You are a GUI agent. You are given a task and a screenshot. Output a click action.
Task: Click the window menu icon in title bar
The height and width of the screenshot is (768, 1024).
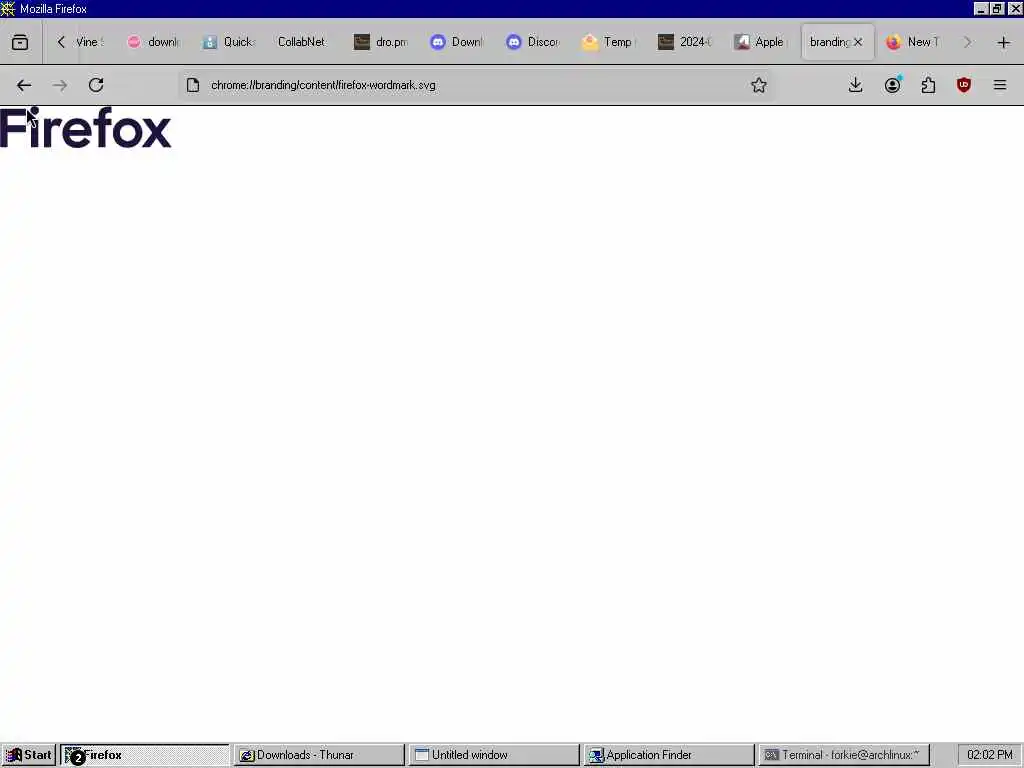[x=8, y=8]
